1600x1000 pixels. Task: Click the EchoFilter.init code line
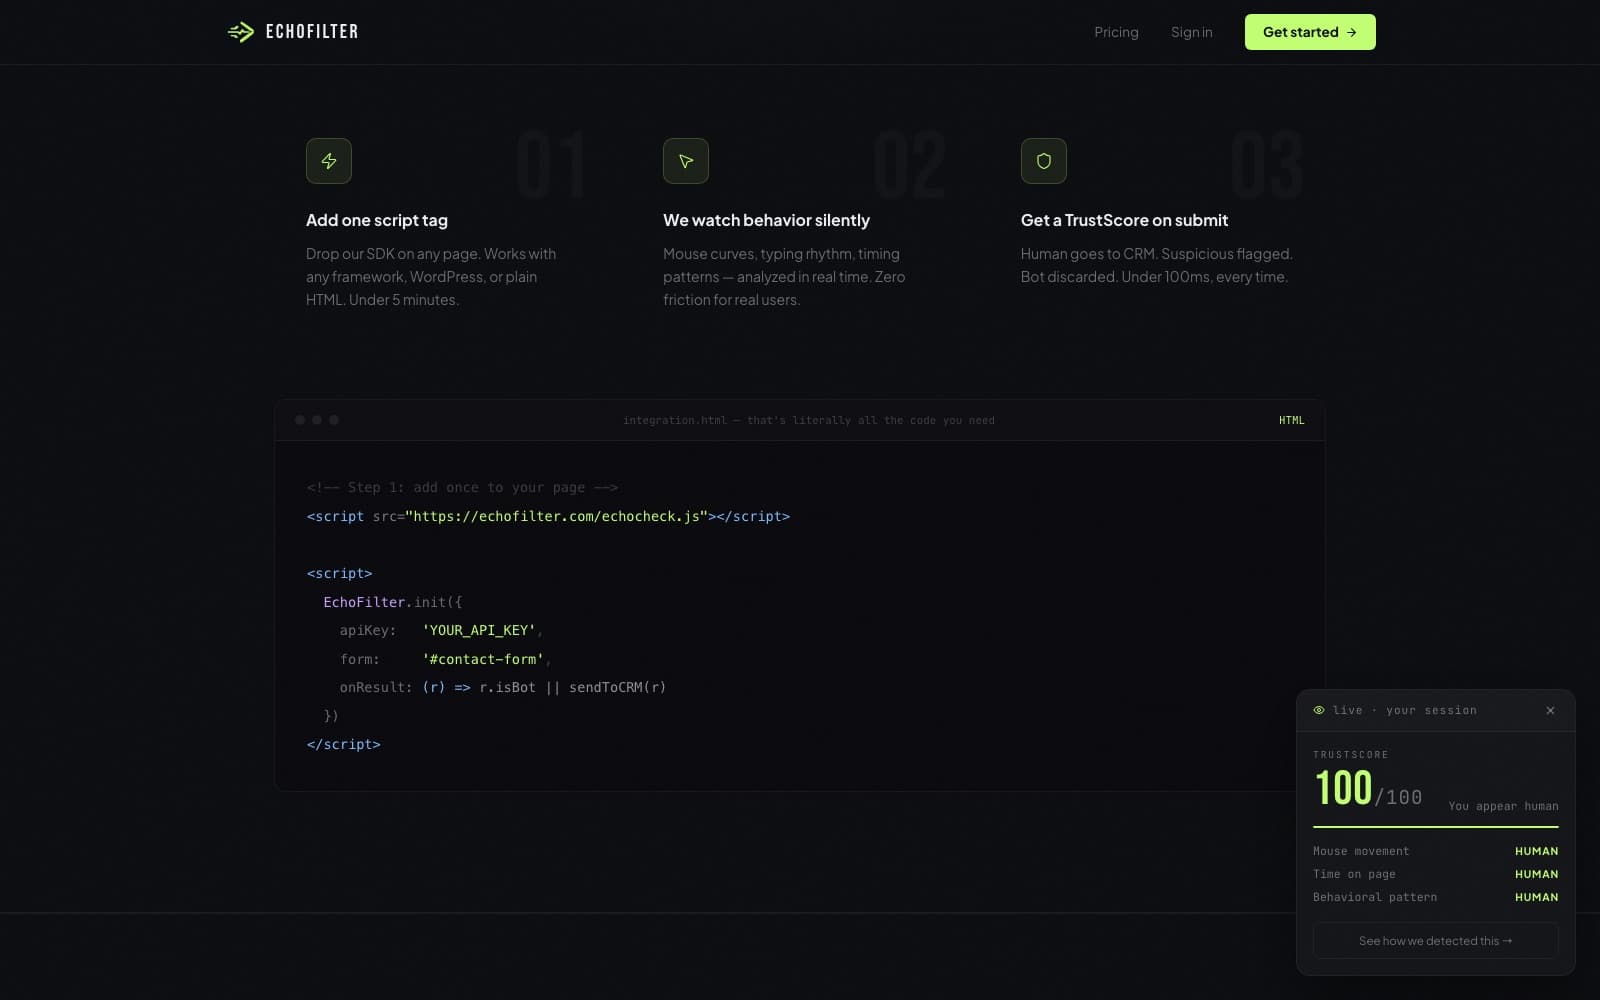(392, 602)
